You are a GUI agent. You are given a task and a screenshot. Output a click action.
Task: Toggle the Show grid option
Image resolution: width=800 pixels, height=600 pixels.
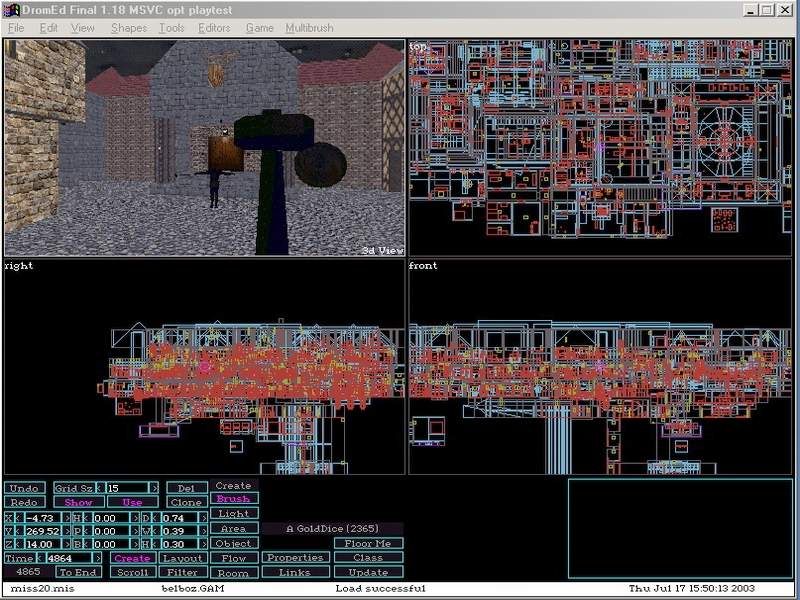coord(79,502)
